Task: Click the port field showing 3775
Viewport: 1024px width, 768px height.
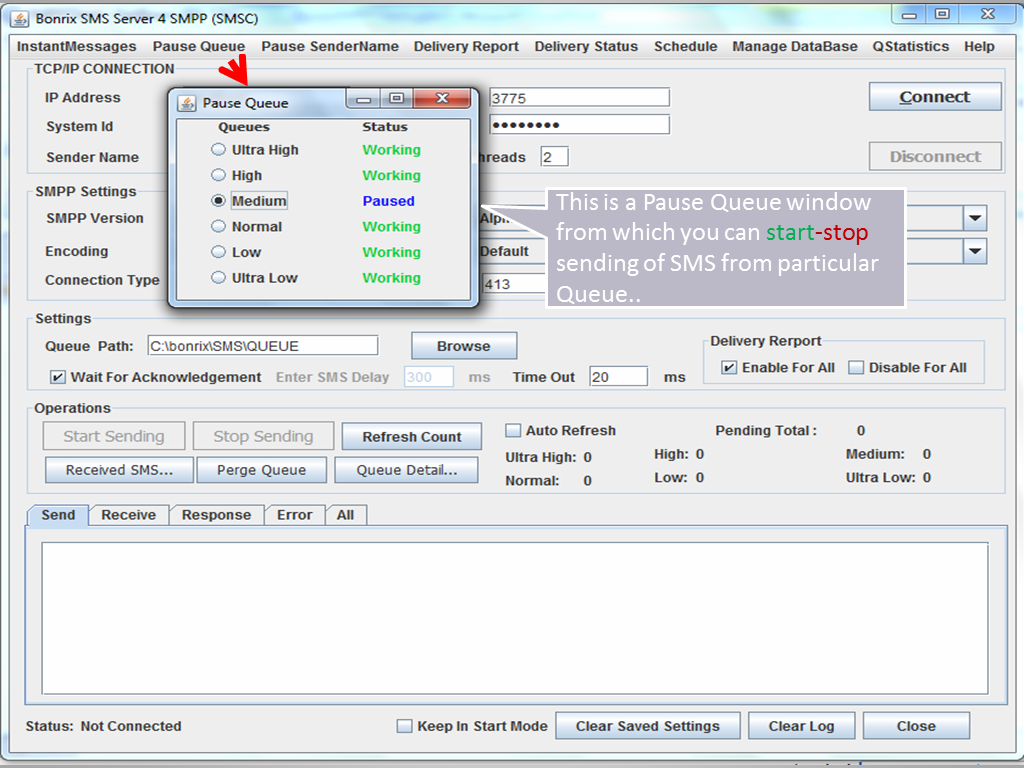Action: point(579,98)
